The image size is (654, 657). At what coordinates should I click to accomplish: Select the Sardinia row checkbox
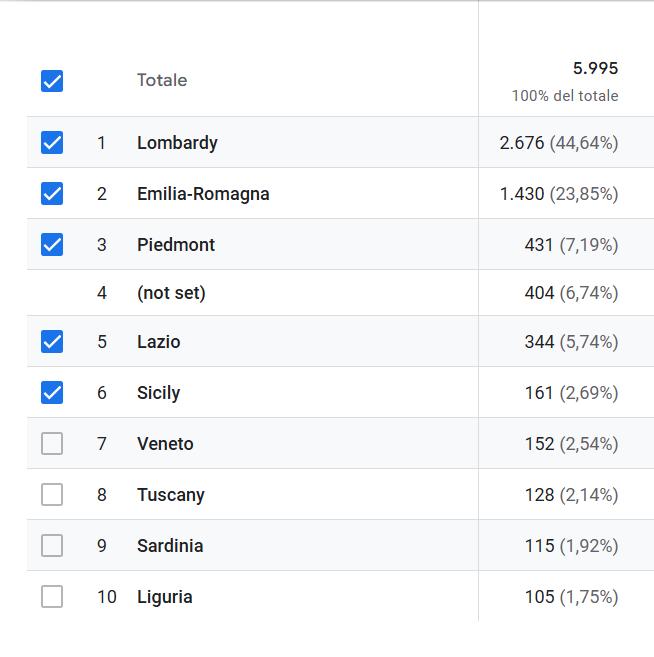point(52,546)
